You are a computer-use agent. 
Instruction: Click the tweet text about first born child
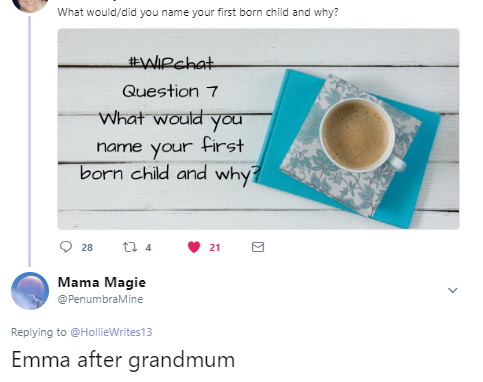point(198,12)
